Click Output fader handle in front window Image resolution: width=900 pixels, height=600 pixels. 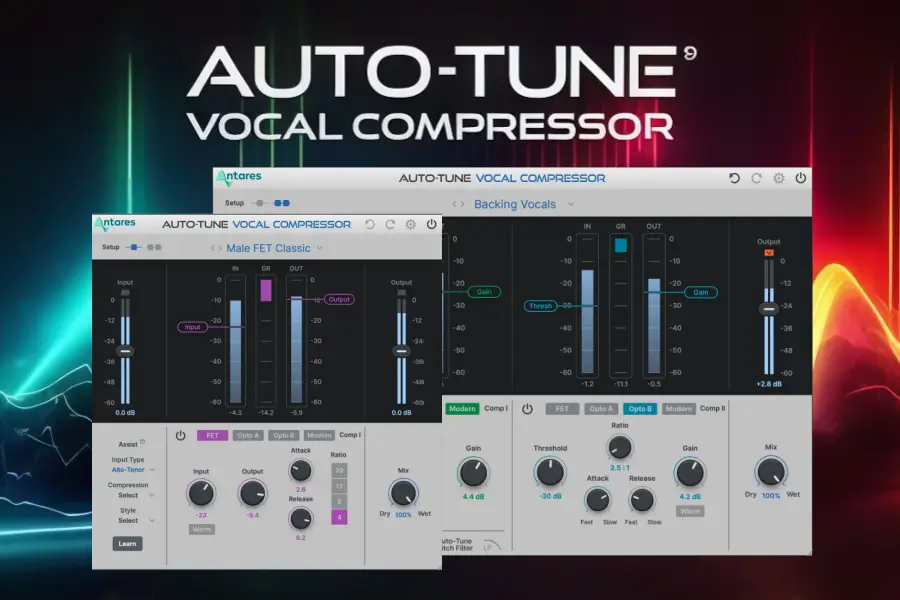(x=401, y=351)
